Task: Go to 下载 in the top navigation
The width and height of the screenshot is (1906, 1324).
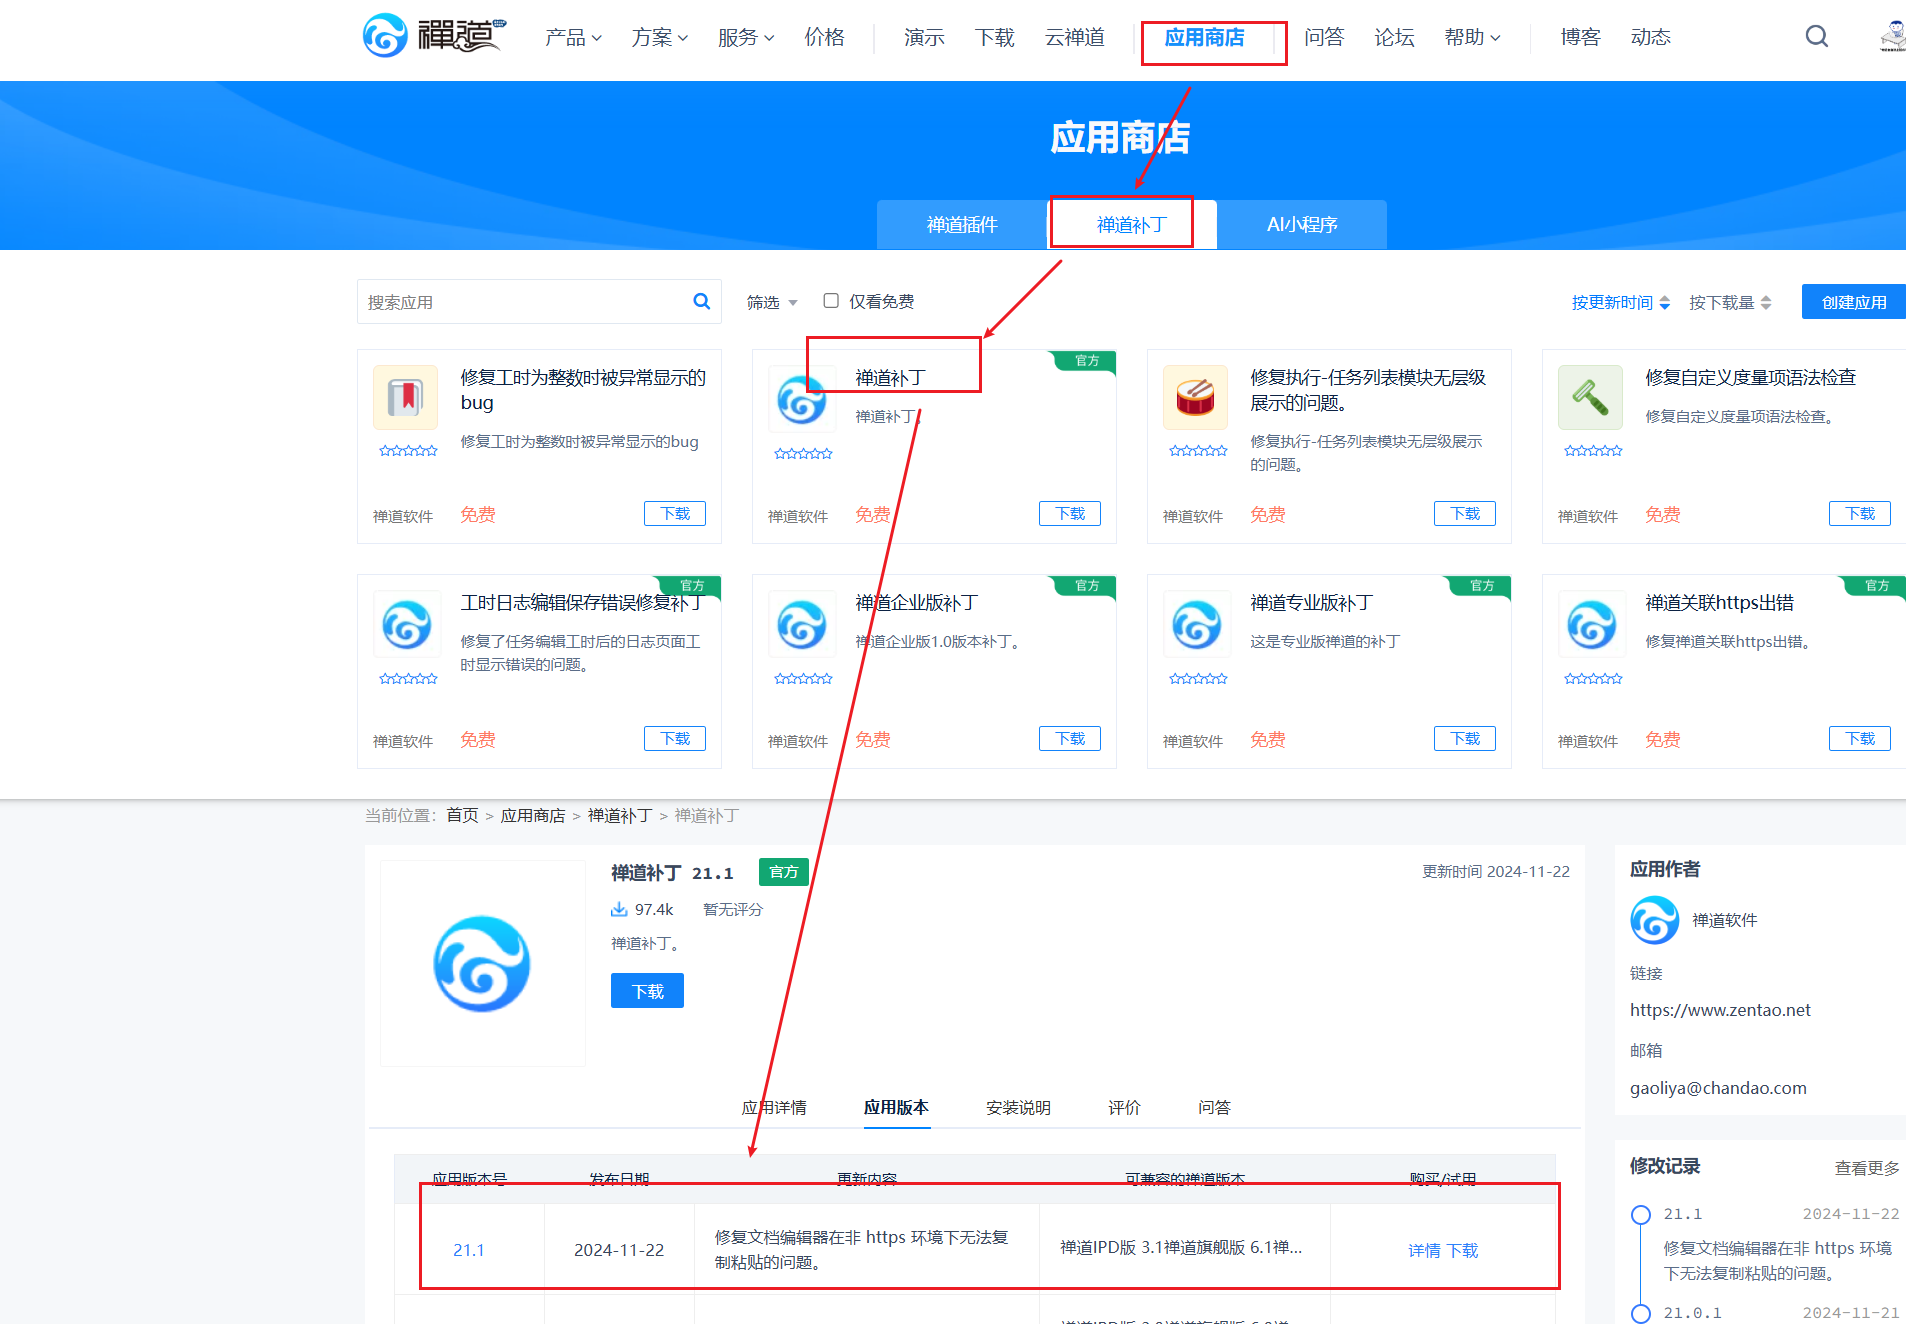Action: coord(994,37)
